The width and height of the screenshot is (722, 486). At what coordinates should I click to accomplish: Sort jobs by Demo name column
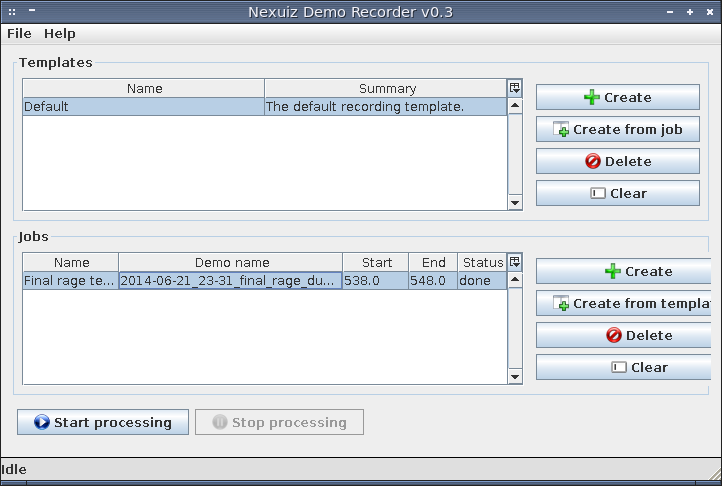coord(231,262)
